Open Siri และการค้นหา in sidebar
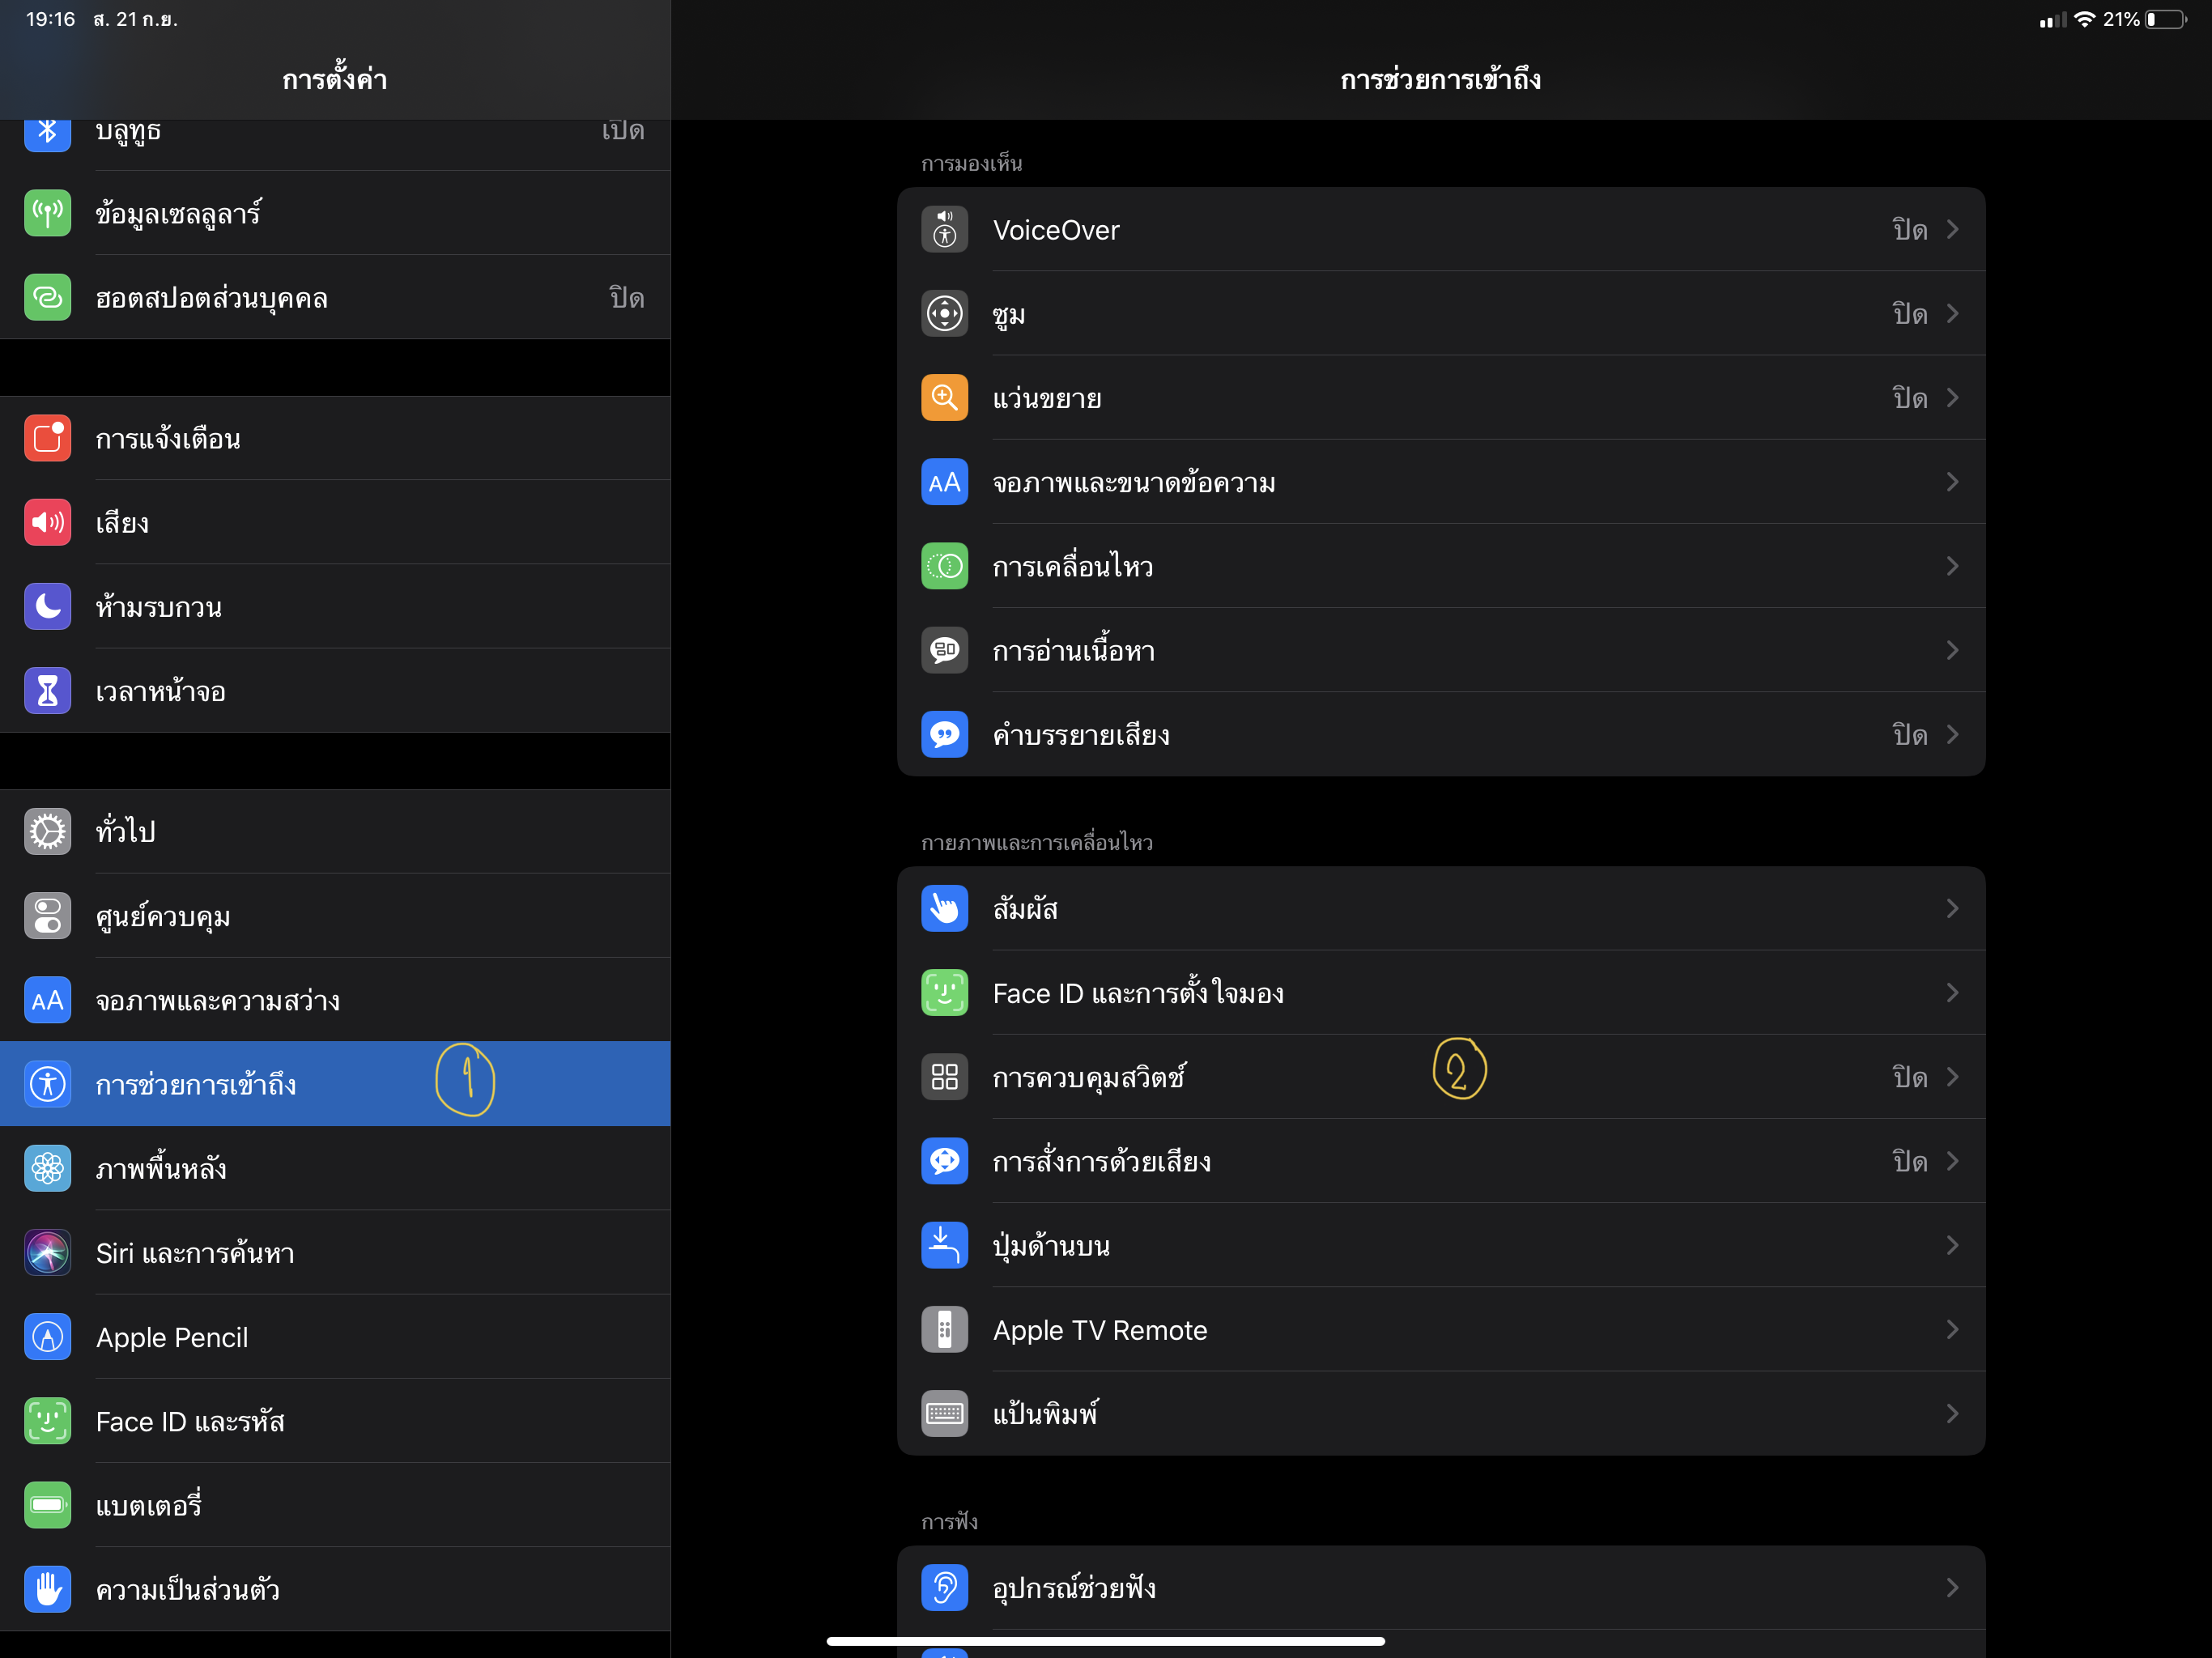Screen dimensions: 2212x1658 click(335, 1252)
